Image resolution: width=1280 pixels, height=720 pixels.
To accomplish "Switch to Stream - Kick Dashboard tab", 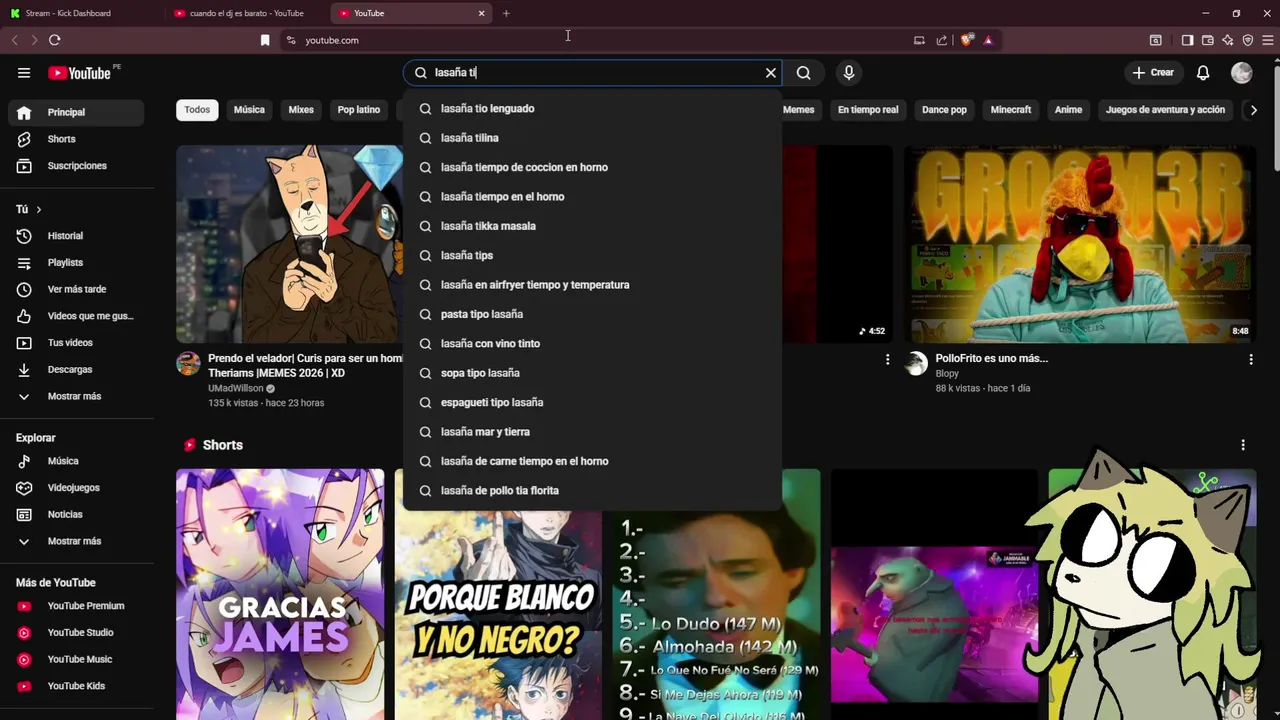I will coord(80,13).
